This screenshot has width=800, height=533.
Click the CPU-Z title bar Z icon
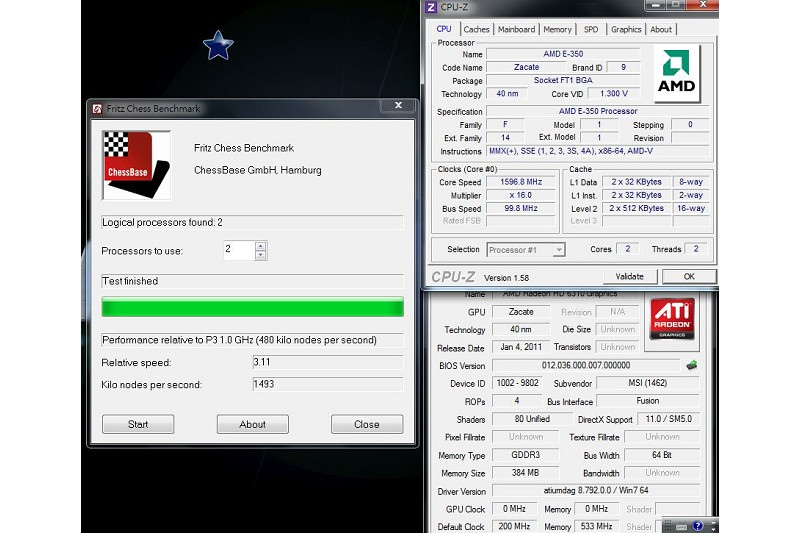pyautogui.click(x=431, y=7)
